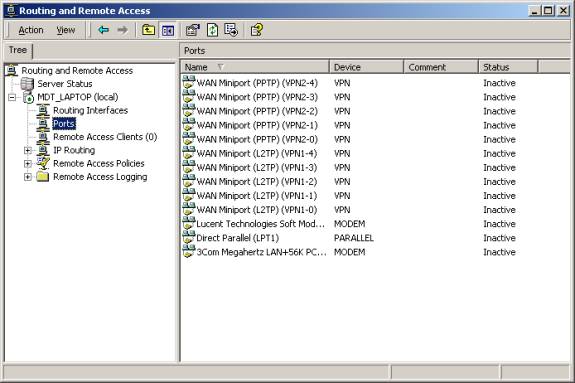Screen dimensions: 575x383
Task: Select the Ports tree node
Action: pos(64,124)
